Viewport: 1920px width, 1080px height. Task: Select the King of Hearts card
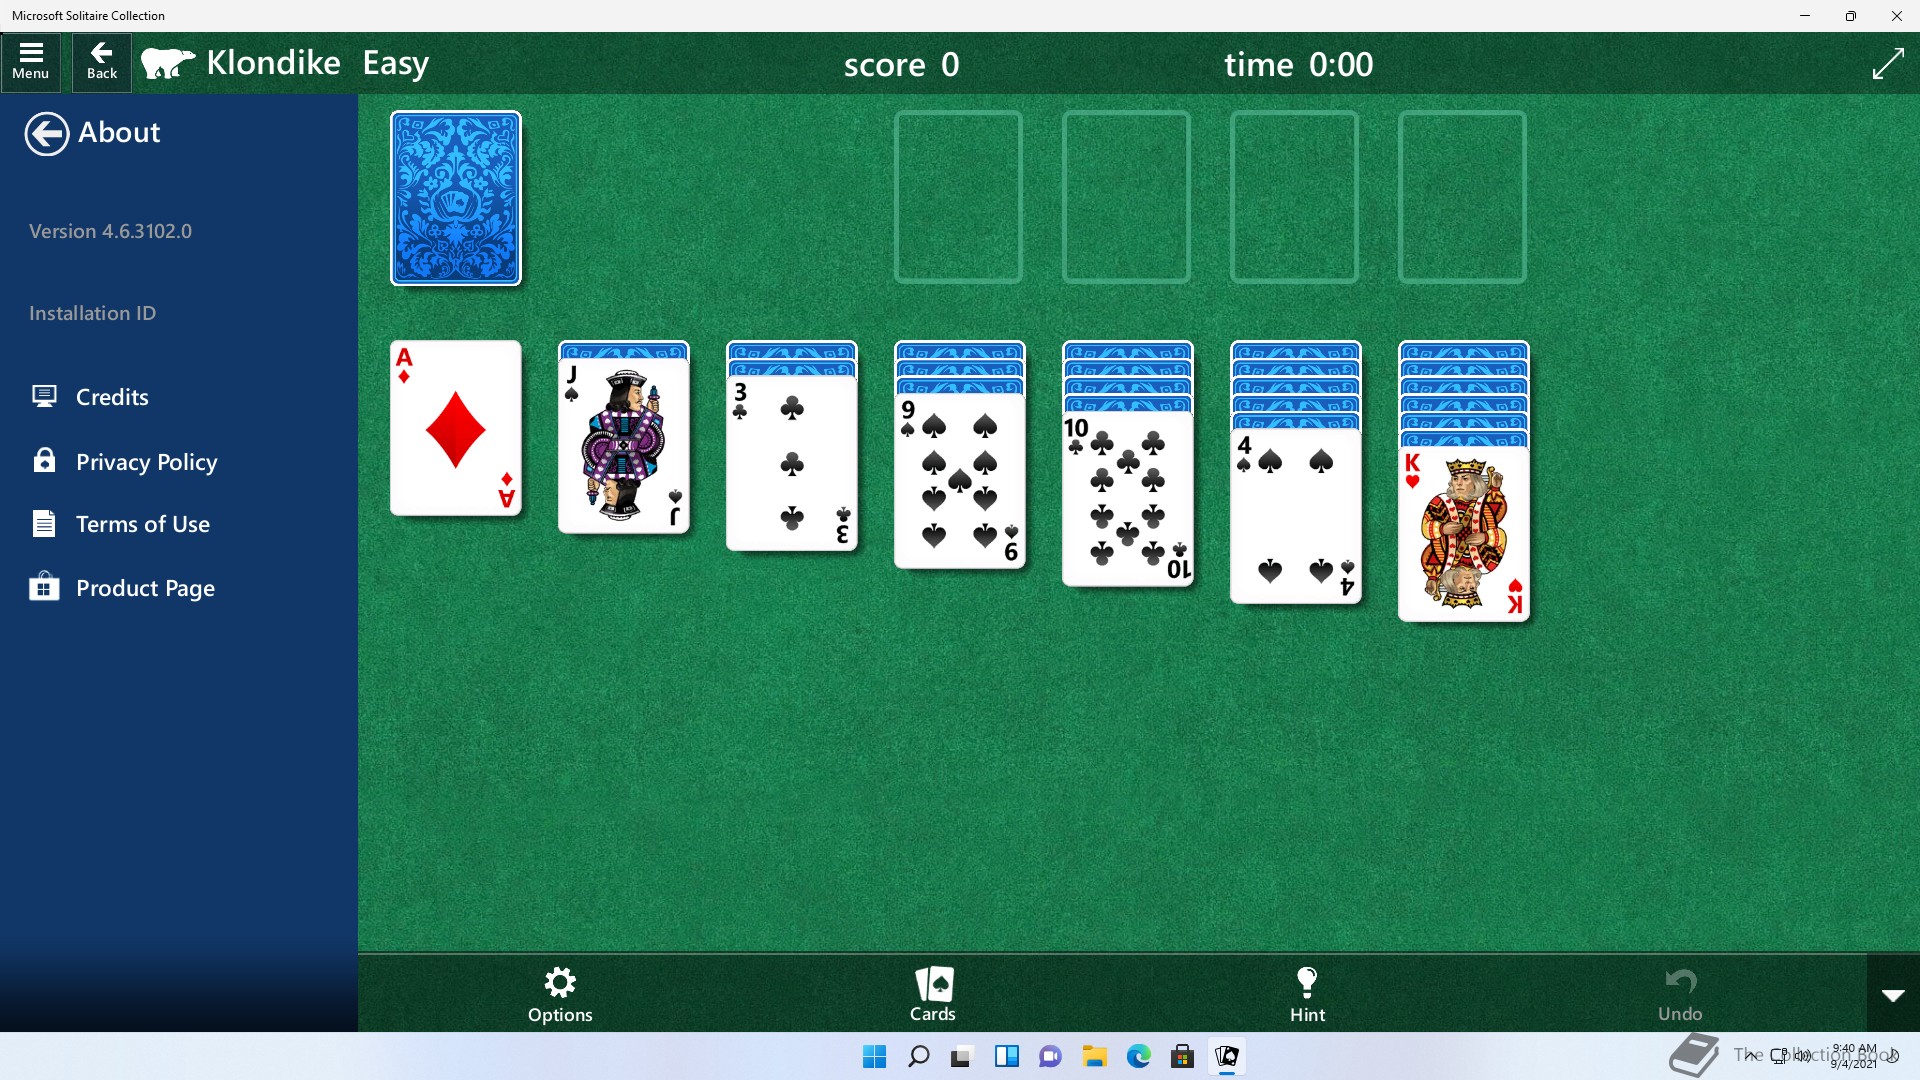point(1463,534)
